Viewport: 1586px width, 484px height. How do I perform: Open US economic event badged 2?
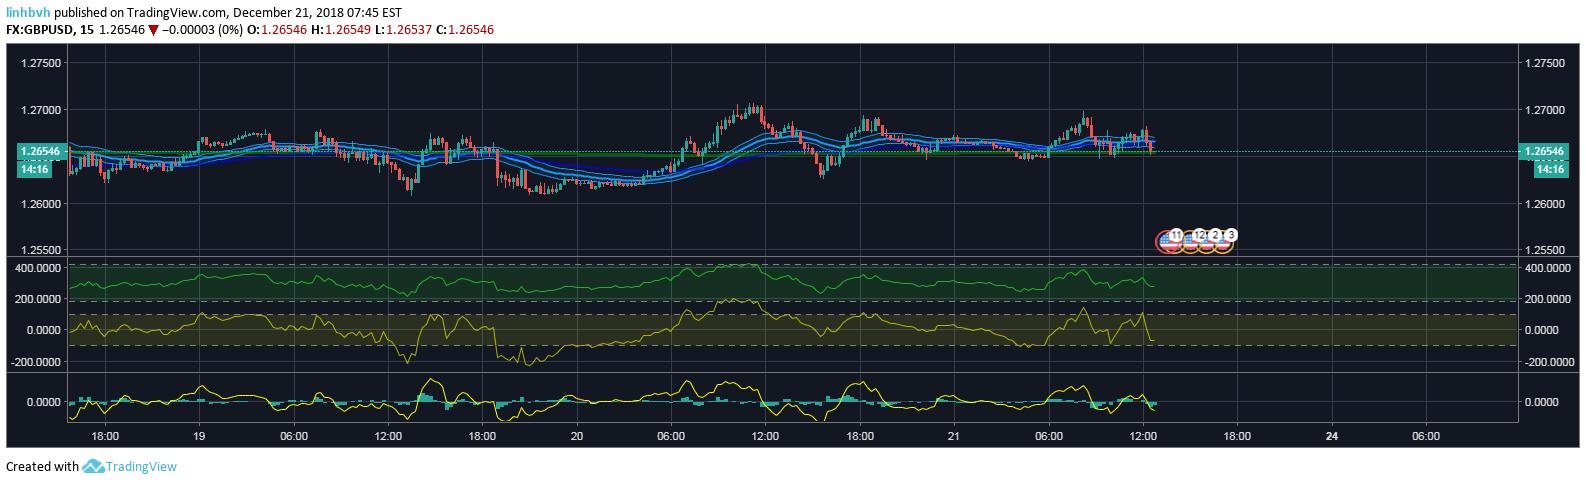click(x=1207, y=242)
